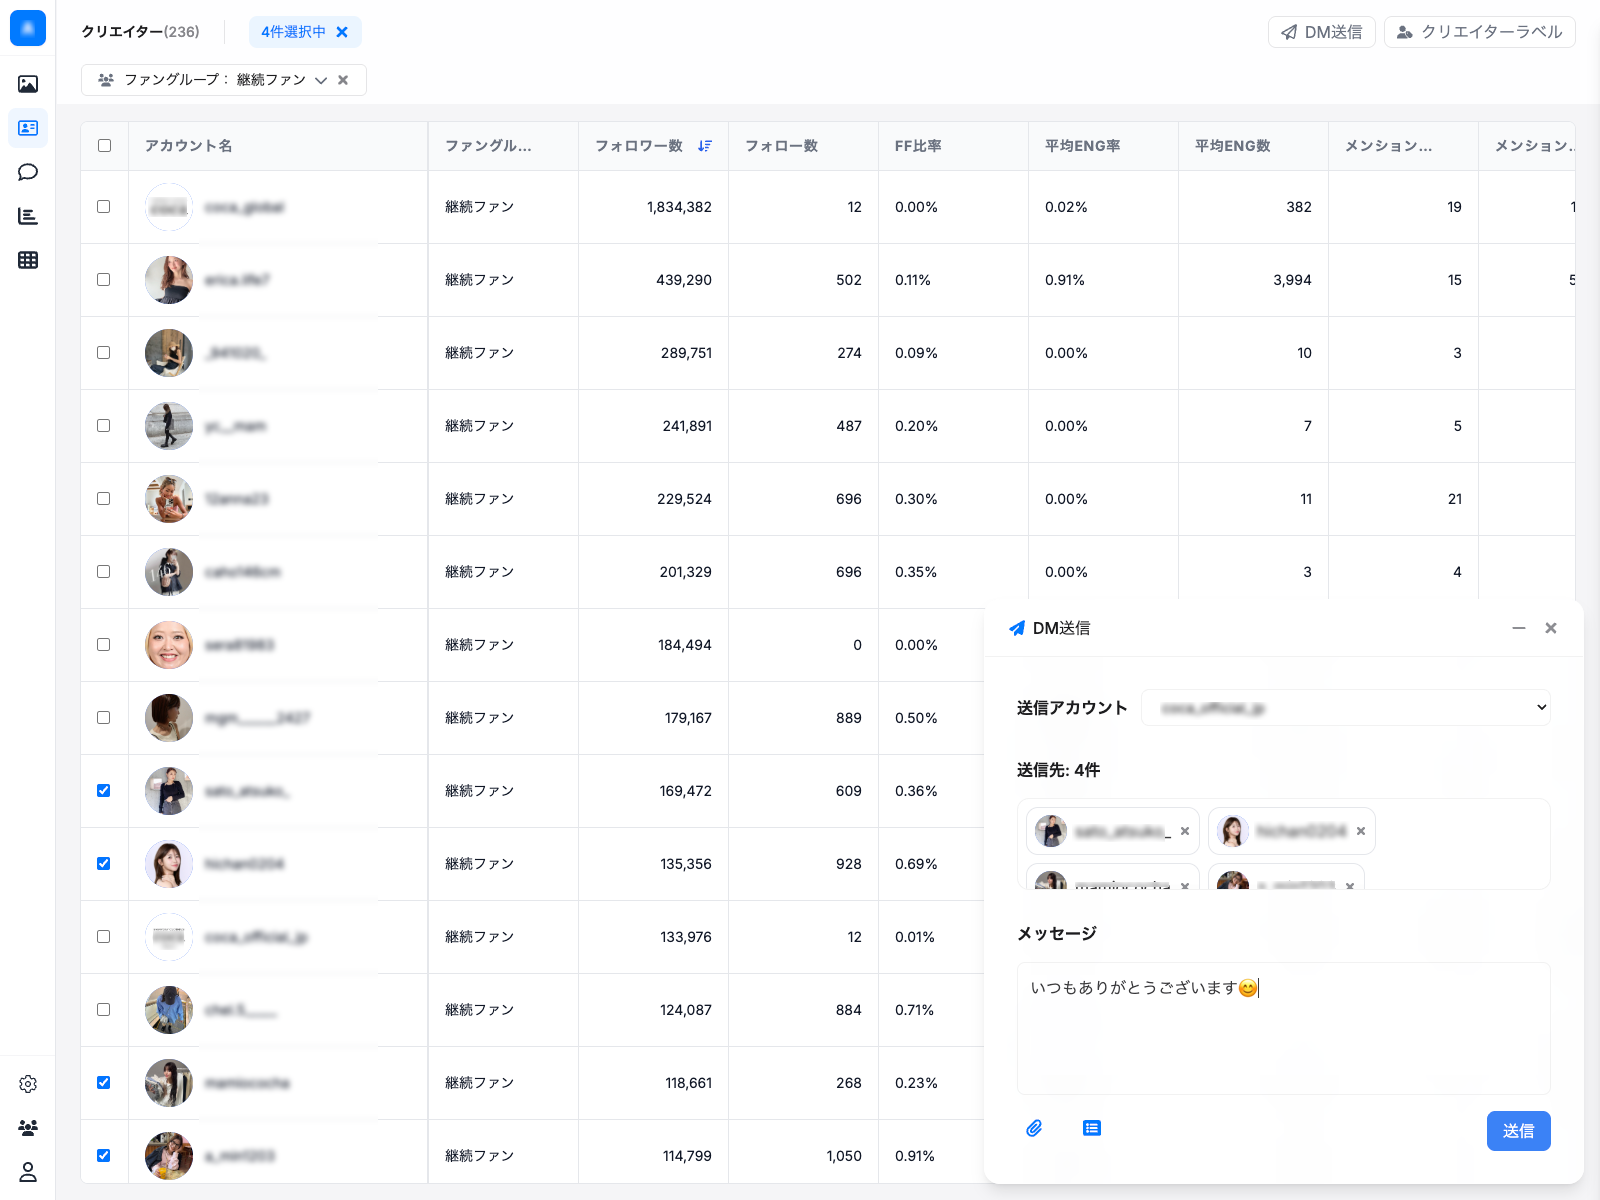This screenshot has width=1600, height=1200.
Task: Click avatar in the 124,087 followers row
Action: 169,1010
